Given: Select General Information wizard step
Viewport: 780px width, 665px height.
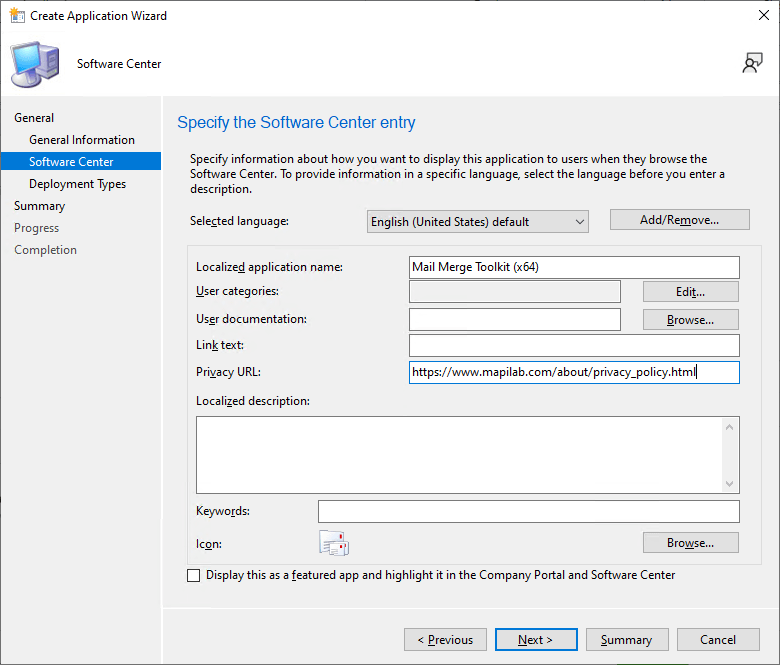Looking at the screenshot, I should pyautogui.click(x=82, y=140).
